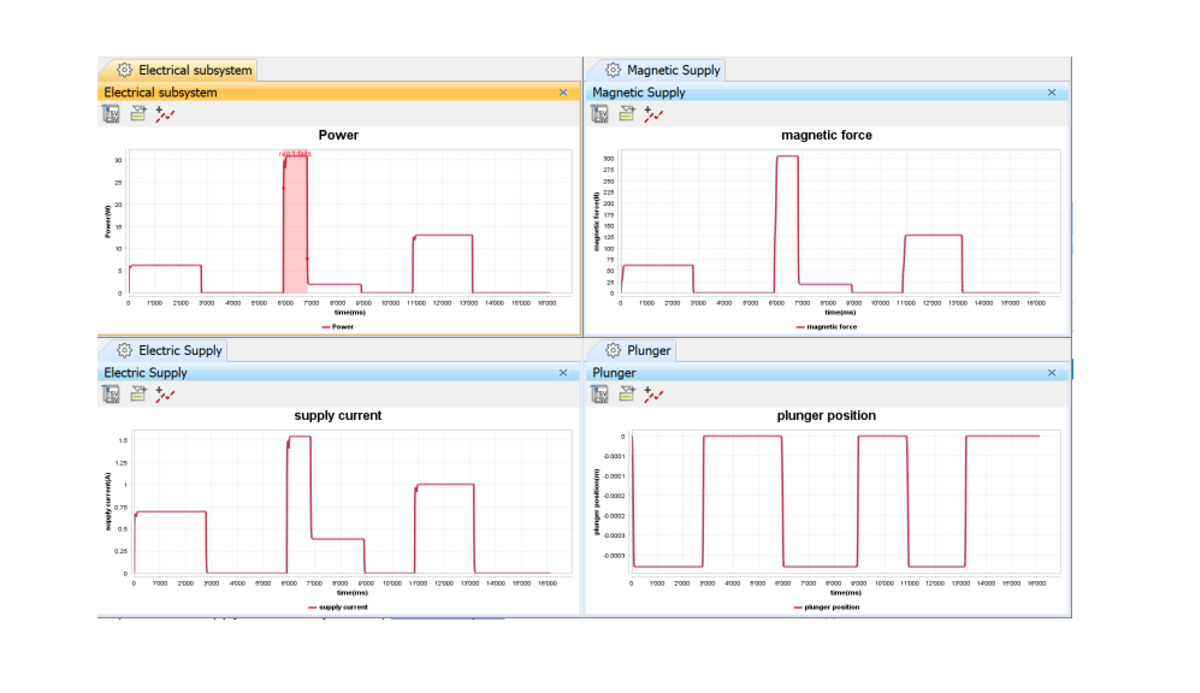Close the Magnetic Supply panel
1200x693 pixels.
pyautogui.click(x=1051, y=92)
